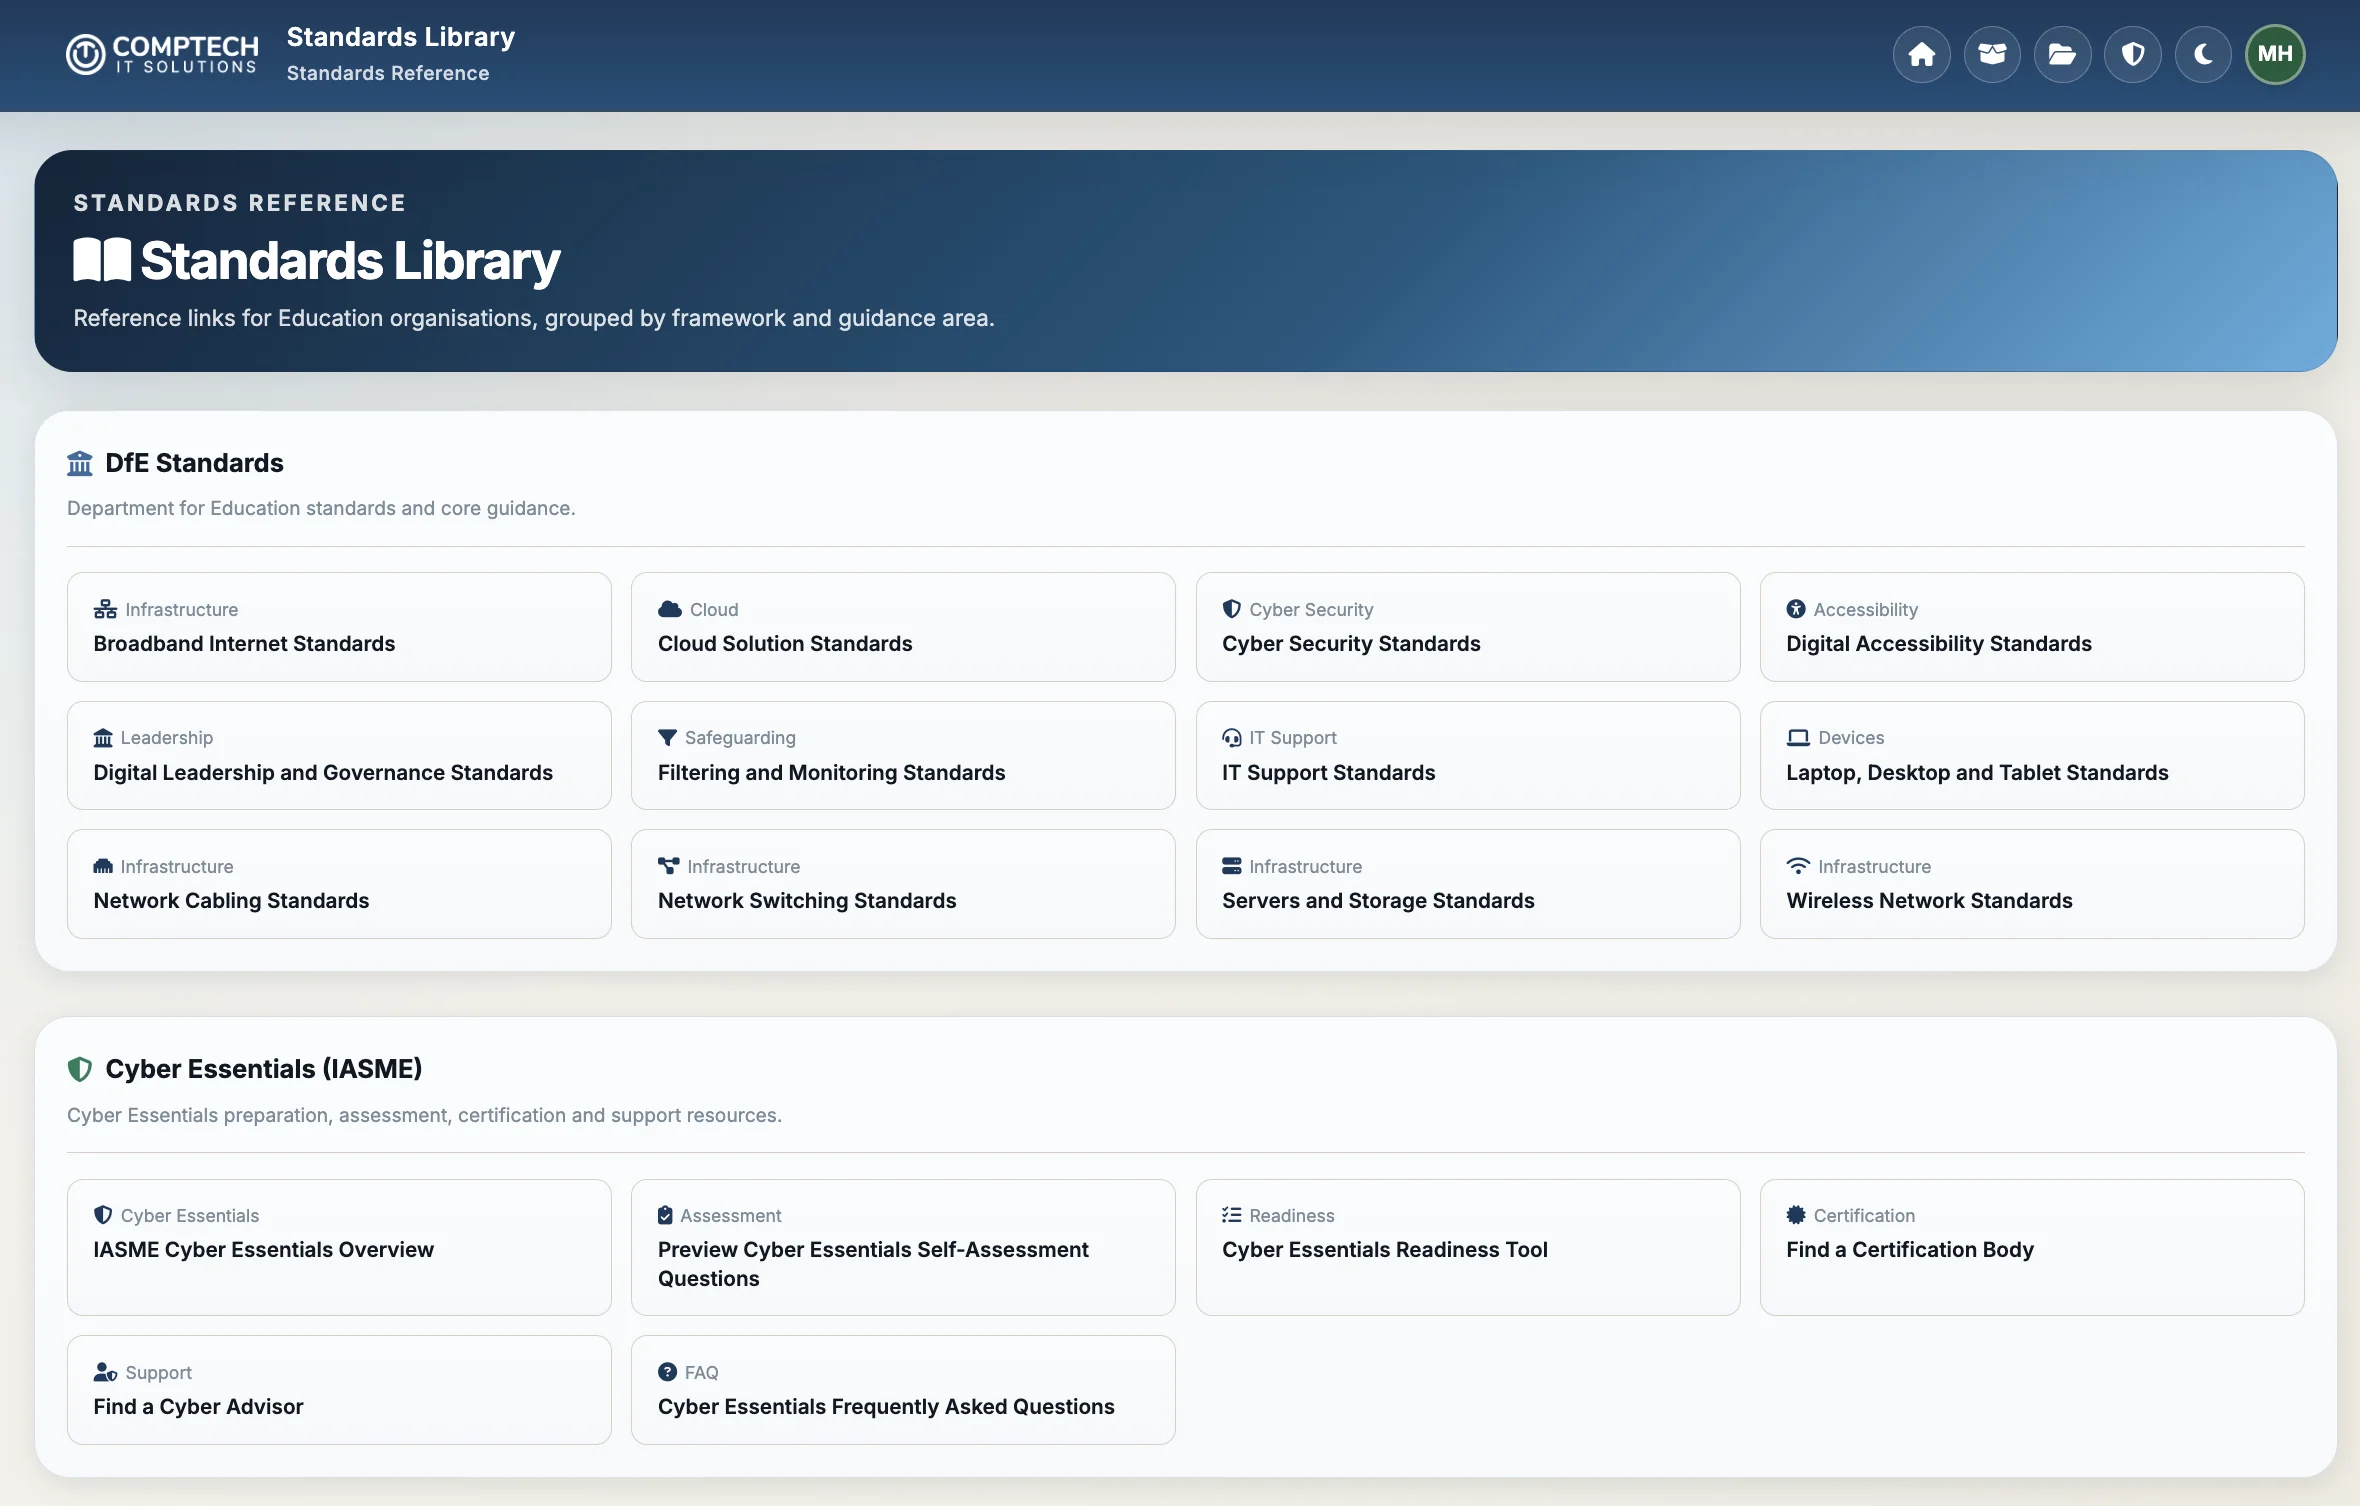Click the badge icon beside Certification
Screen dimensions: 2360x1506
pyautogui.click(x=1796, y=1215)
